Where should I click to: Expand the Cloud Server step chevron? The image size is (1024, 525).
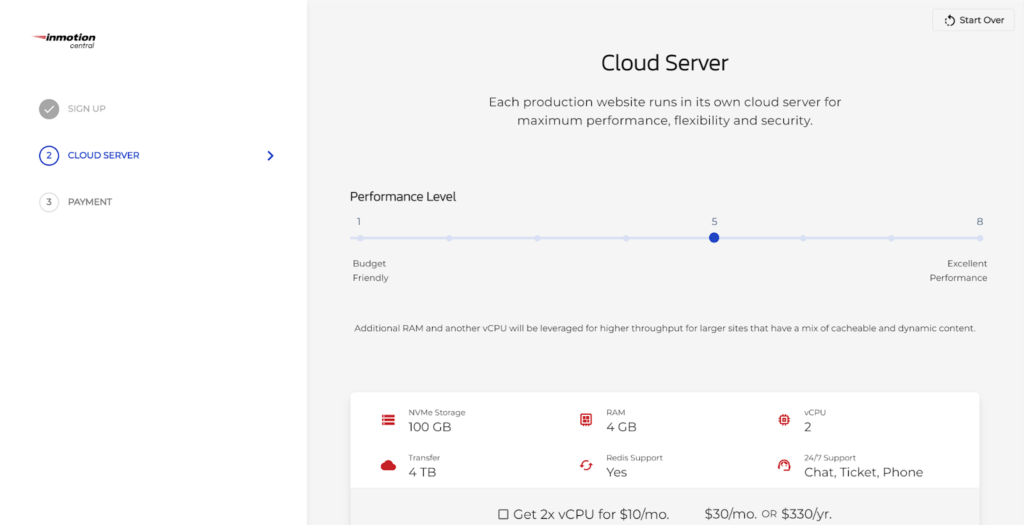click(270, 156)
